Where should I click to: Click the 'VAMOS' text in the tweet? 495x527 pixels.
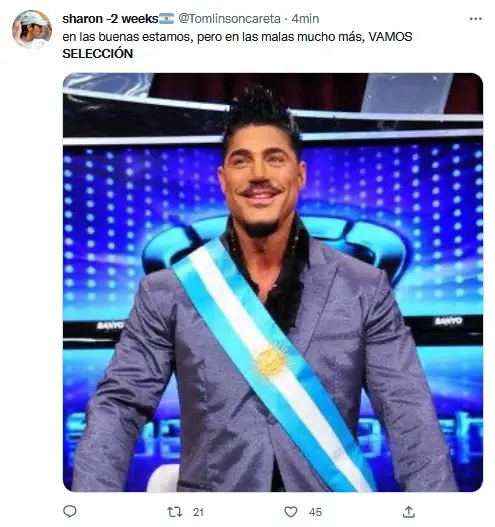tap(390, 37)
